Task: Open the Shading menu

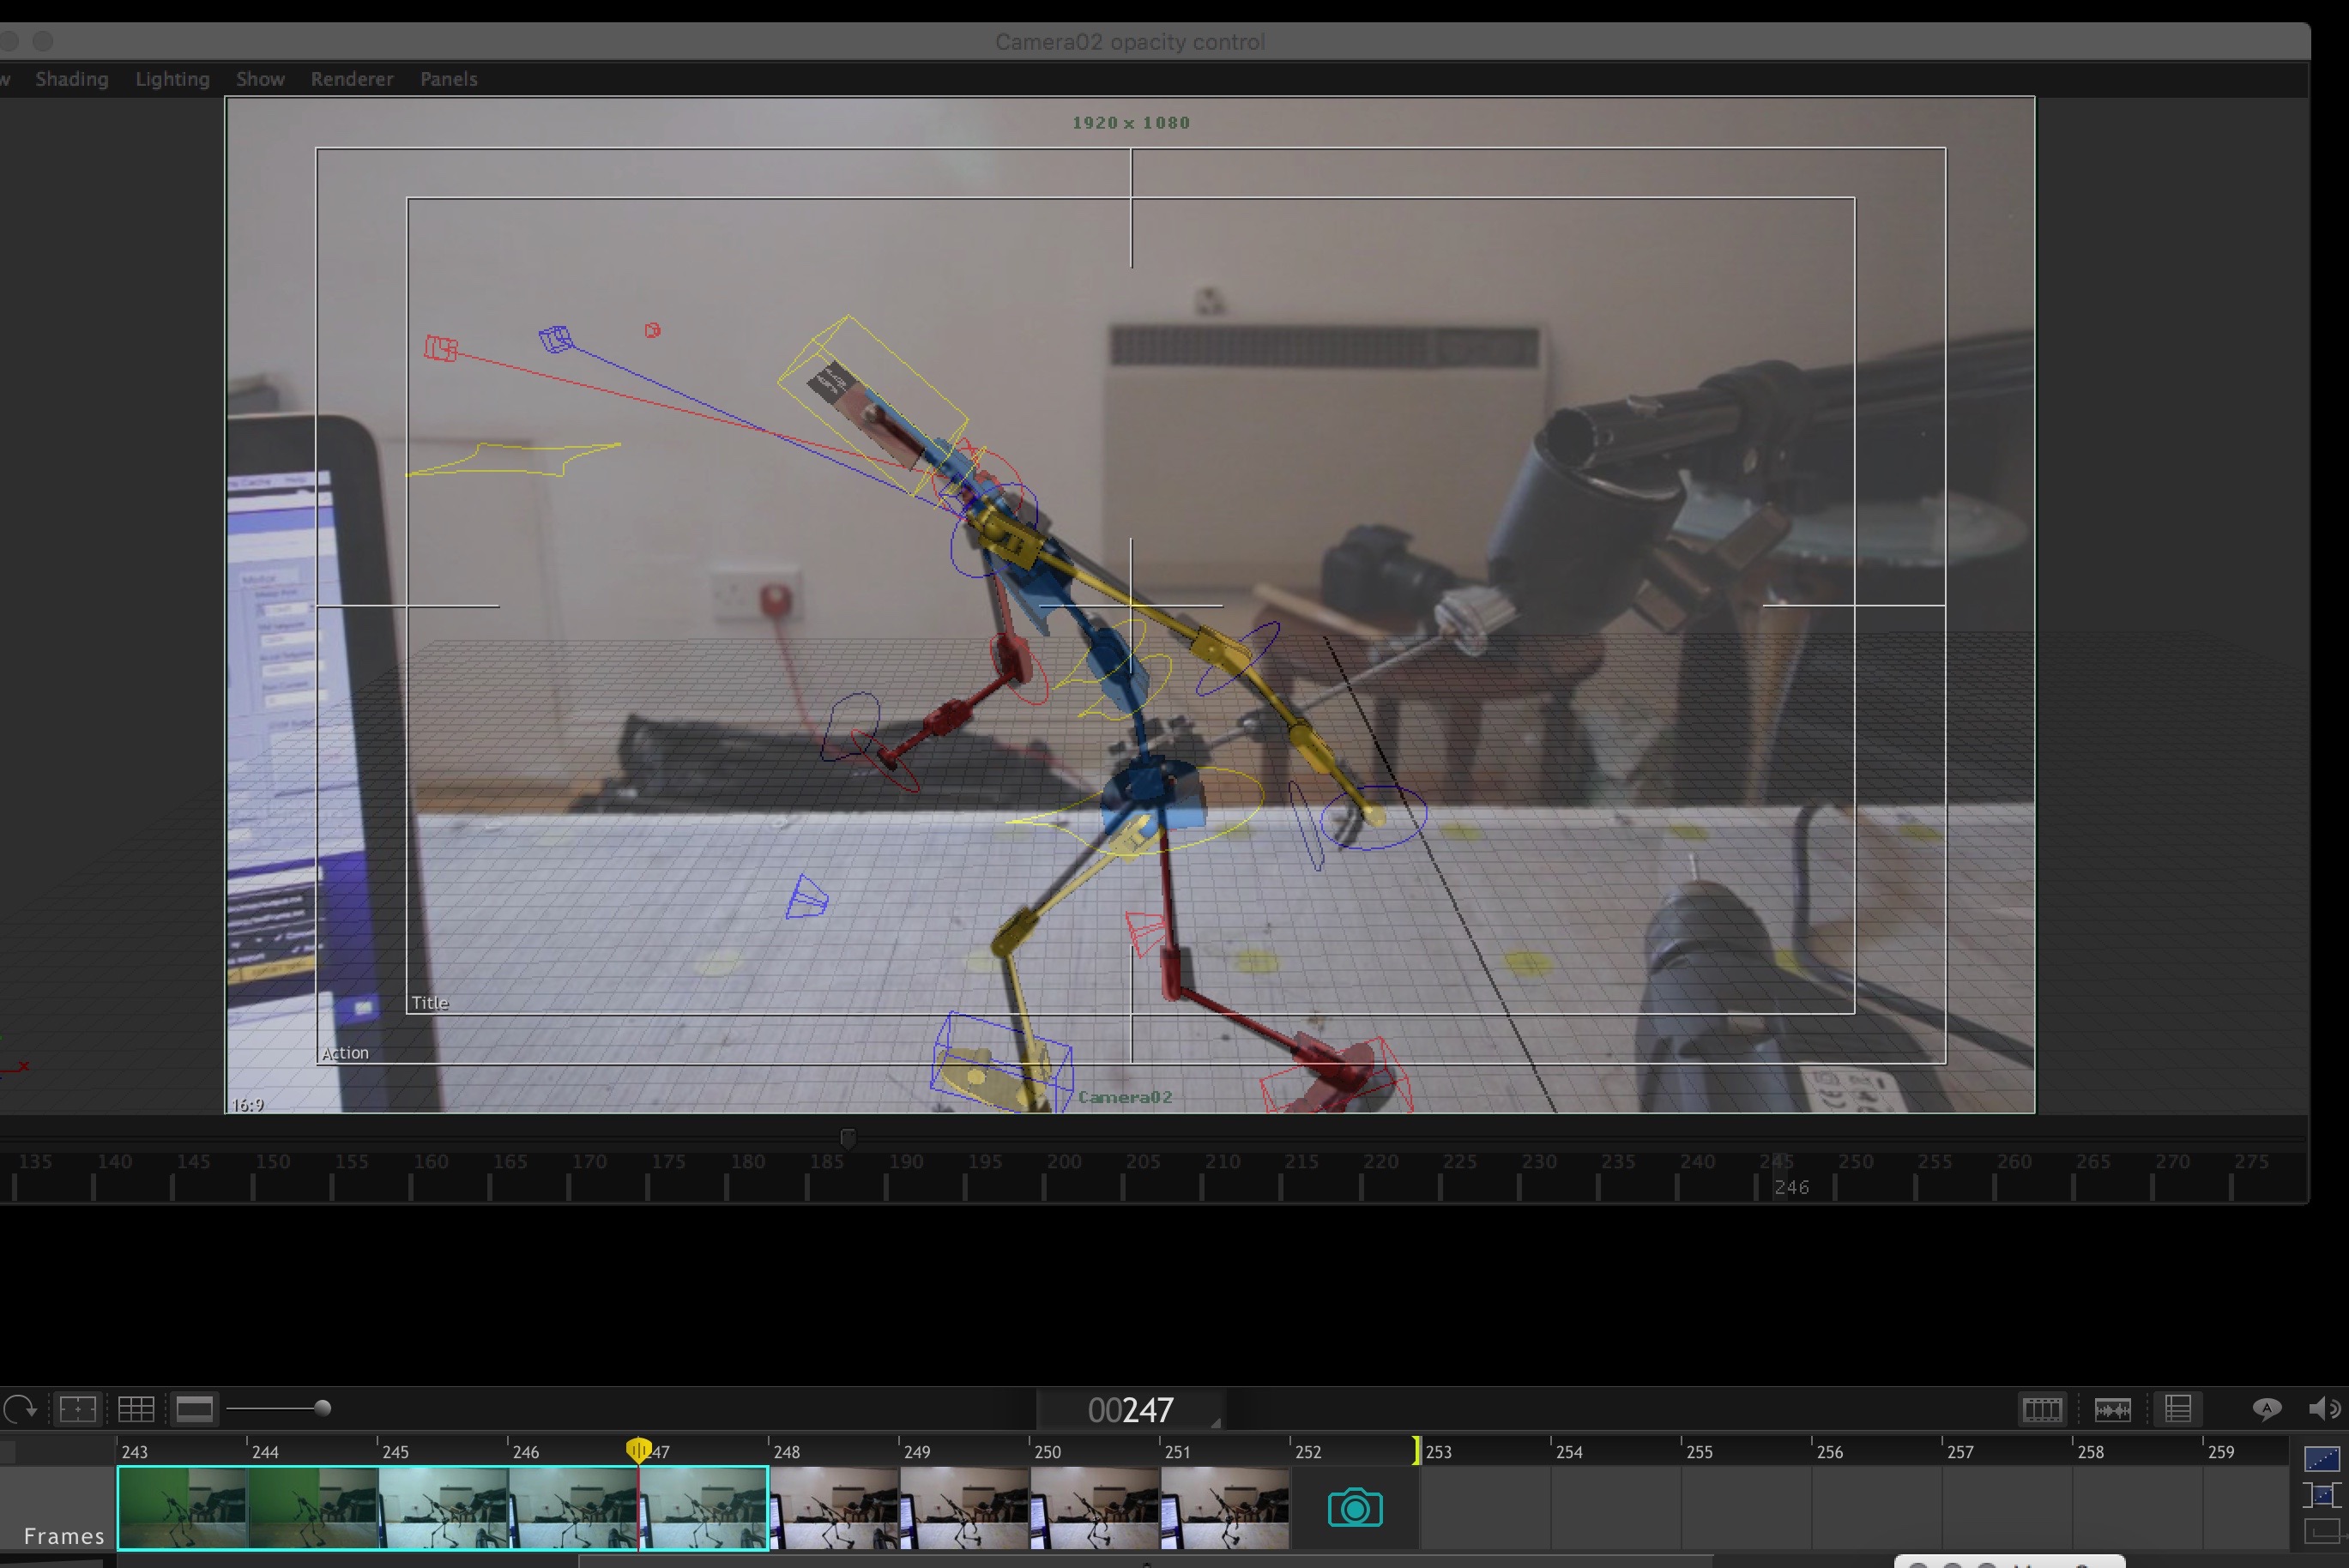Action: click(72, 79)
